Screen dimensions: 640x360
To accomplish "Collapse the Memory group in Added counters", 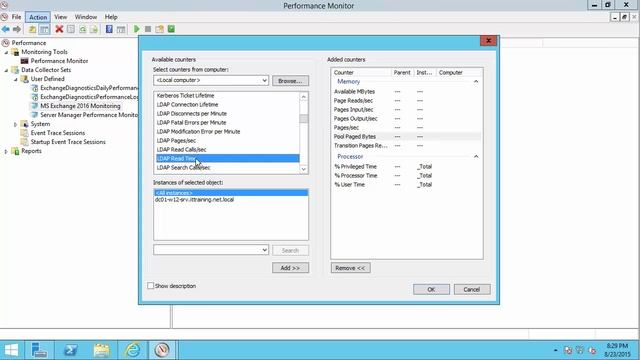I will tap(476, 82).
